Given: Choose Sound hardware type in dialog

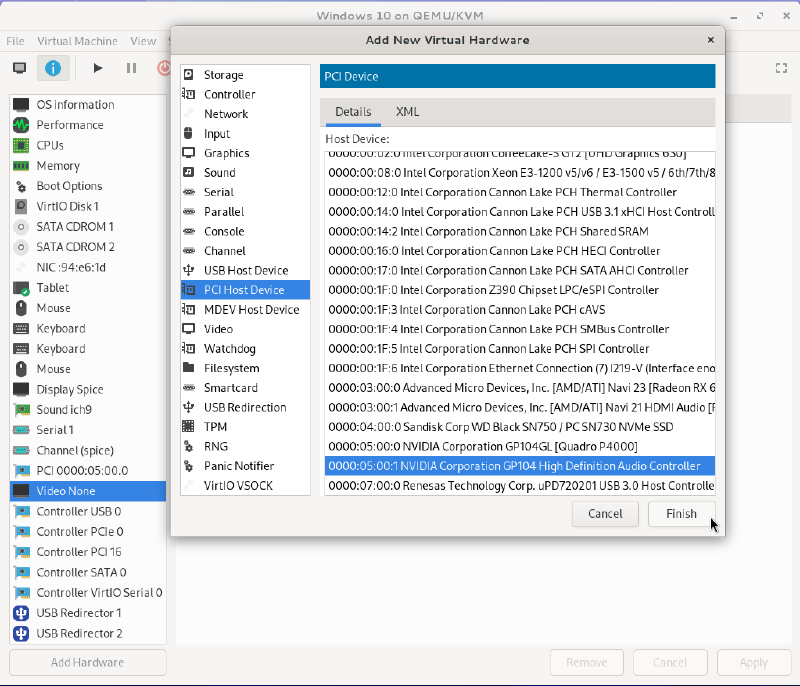Looking at the screenshot, I should point(245,172).
